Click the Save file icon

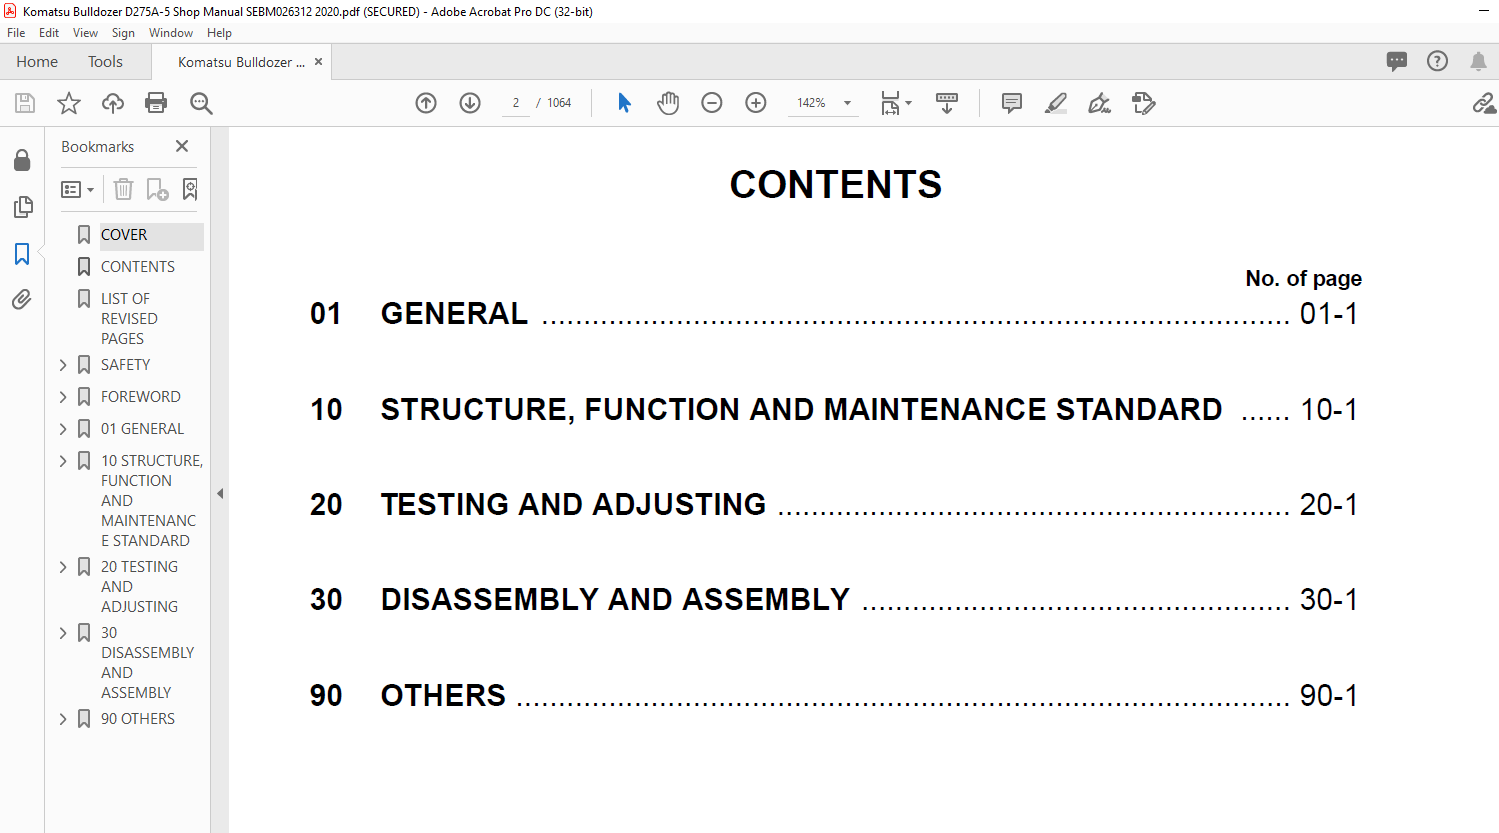(x=25, y=103)
